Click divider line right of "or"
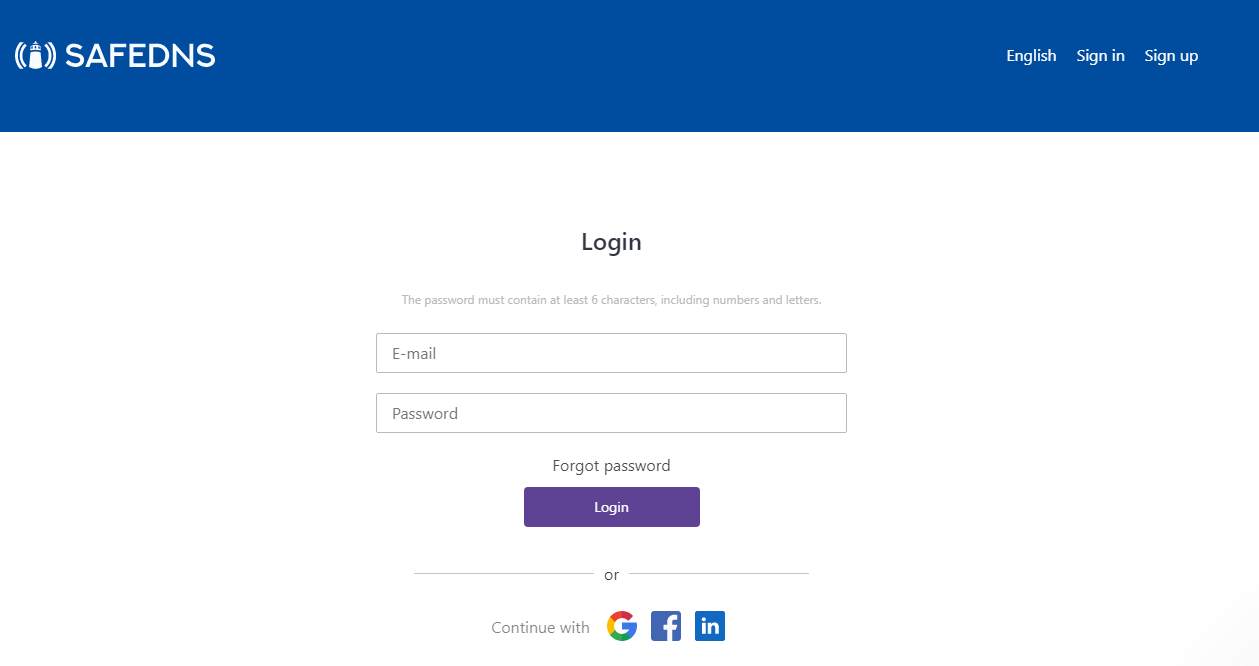 point(718,574)
